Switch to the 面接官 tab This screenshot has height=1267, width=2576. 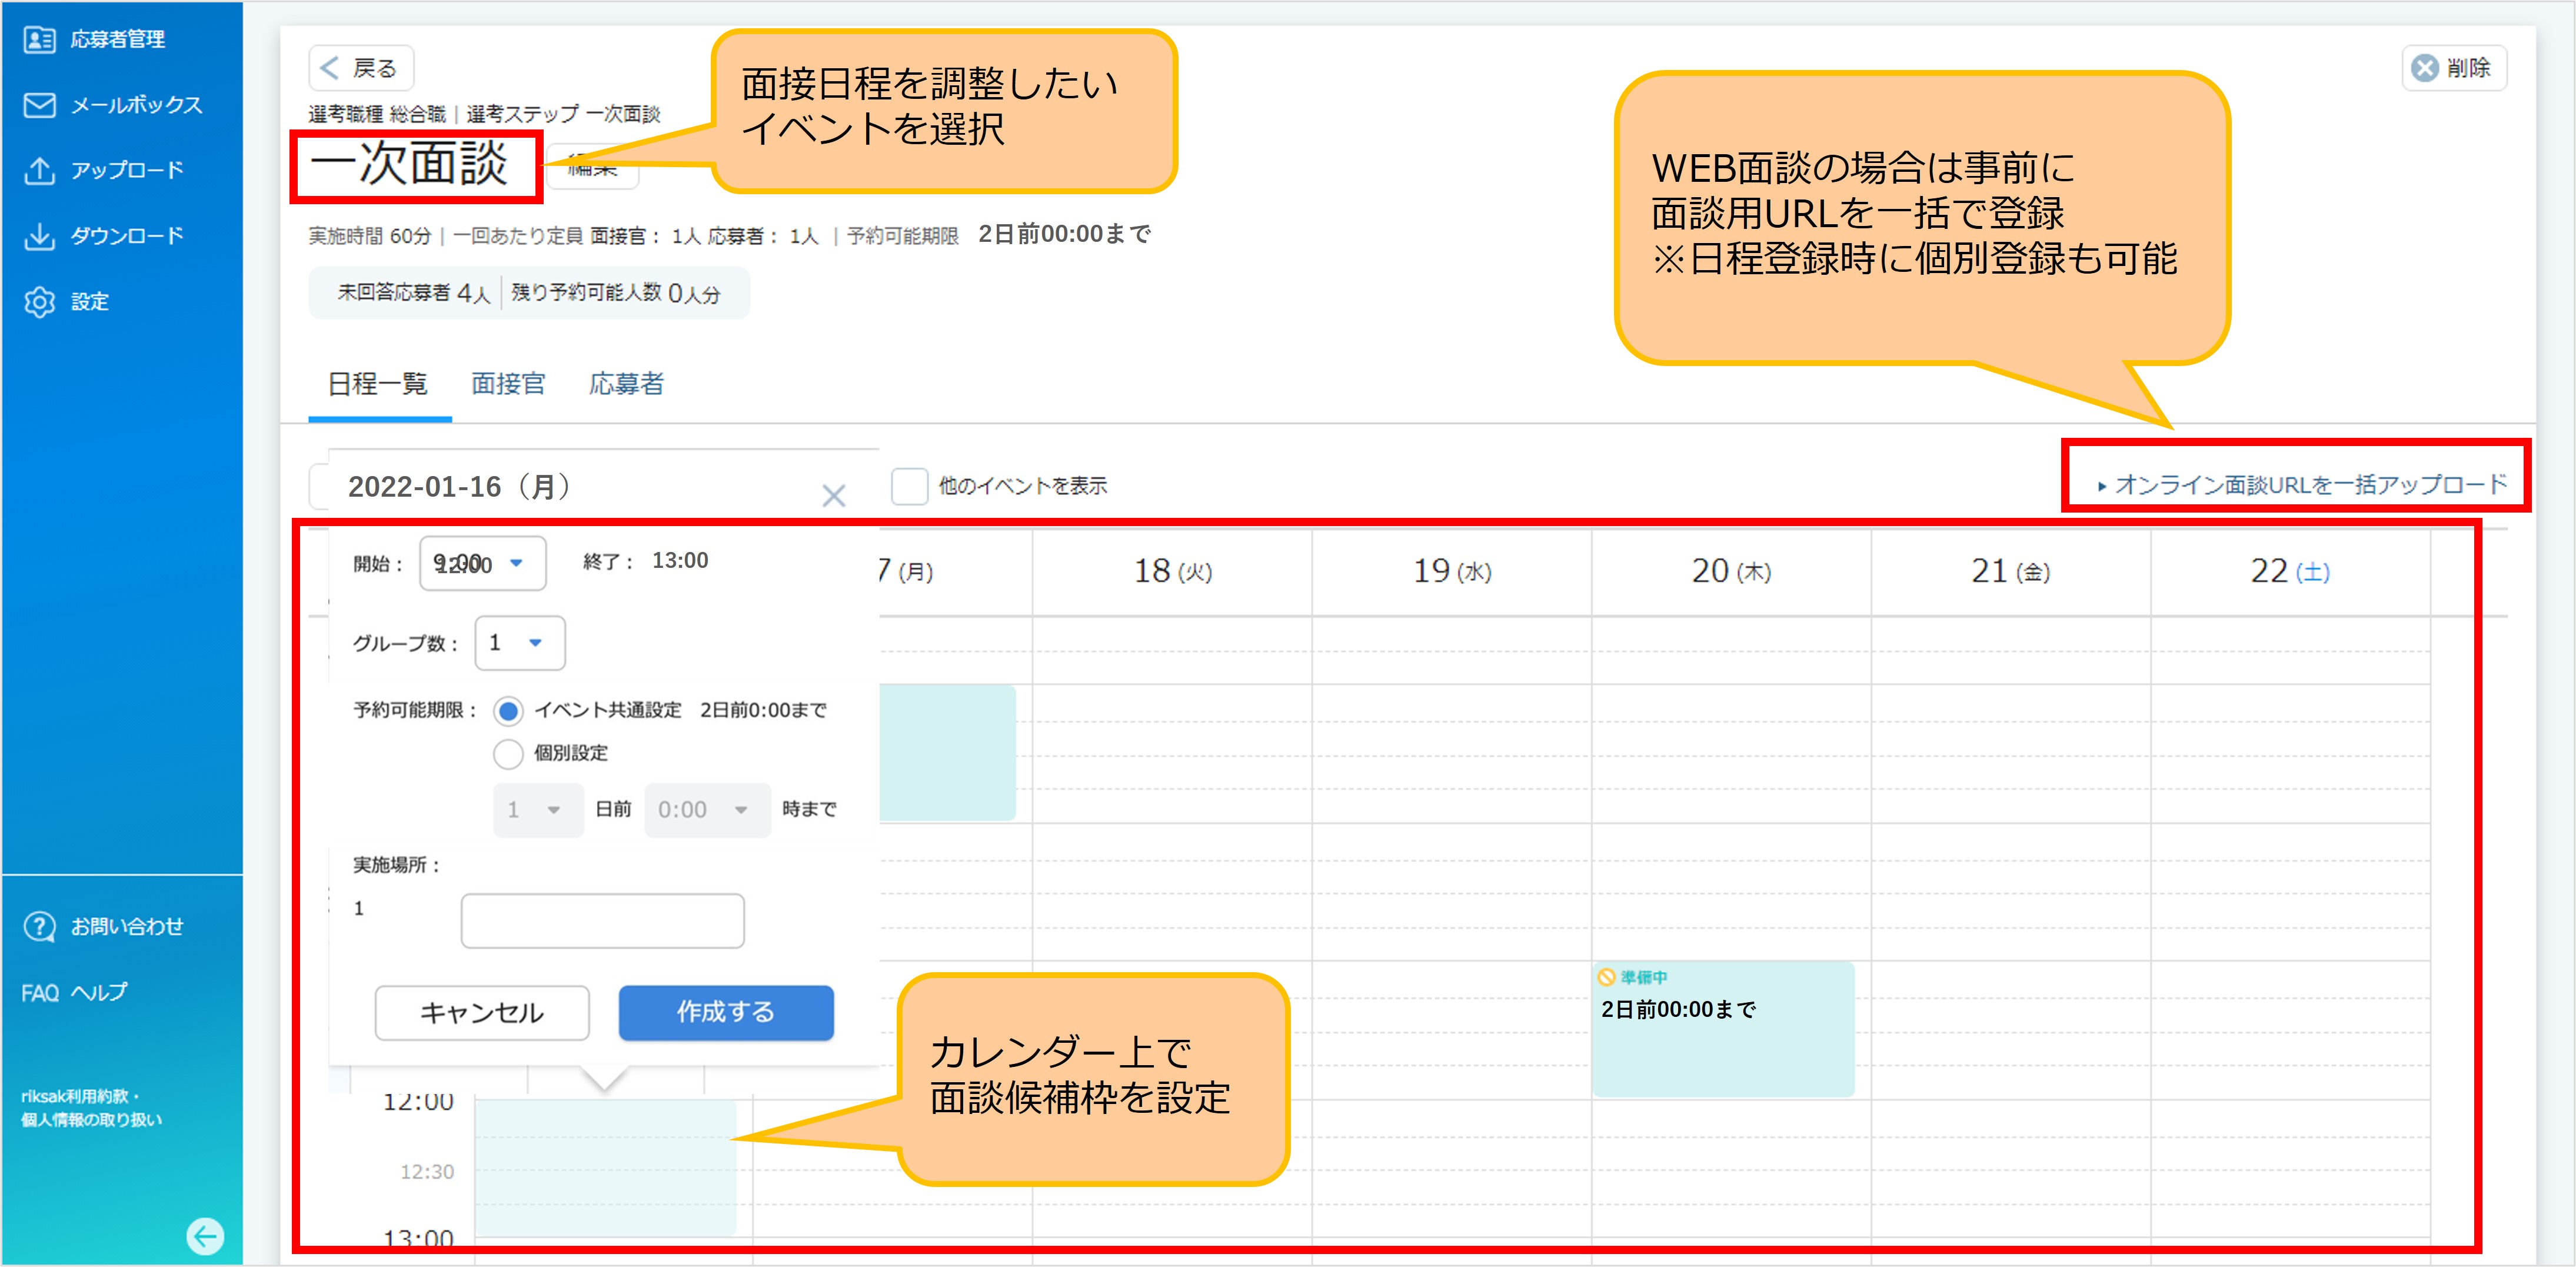coord(508,384)
